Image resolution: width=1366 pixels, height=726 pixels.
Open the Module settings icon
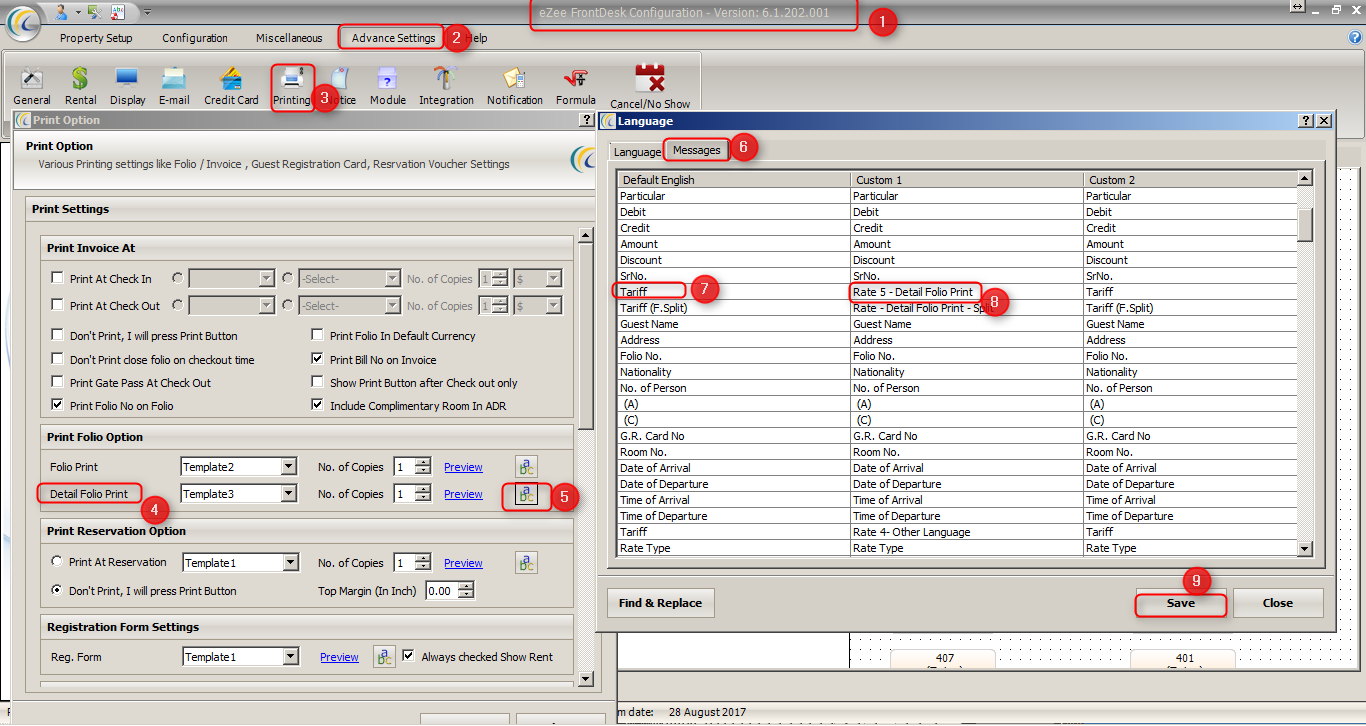(x=388, y=86)
